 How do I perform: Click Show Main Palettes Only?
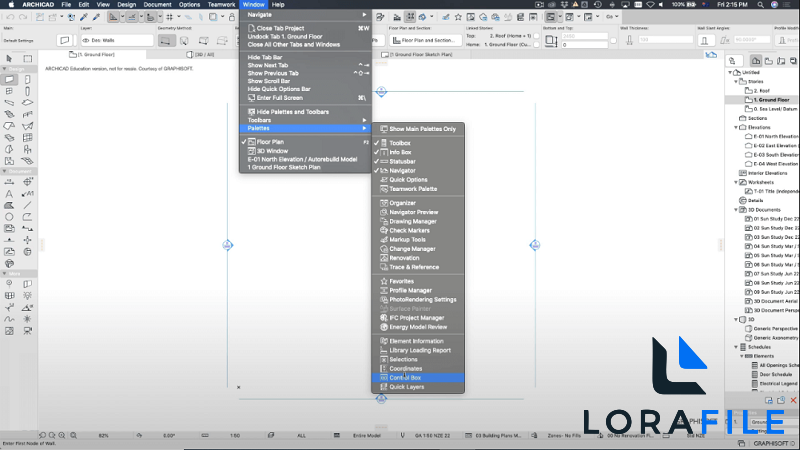(418, 129)
